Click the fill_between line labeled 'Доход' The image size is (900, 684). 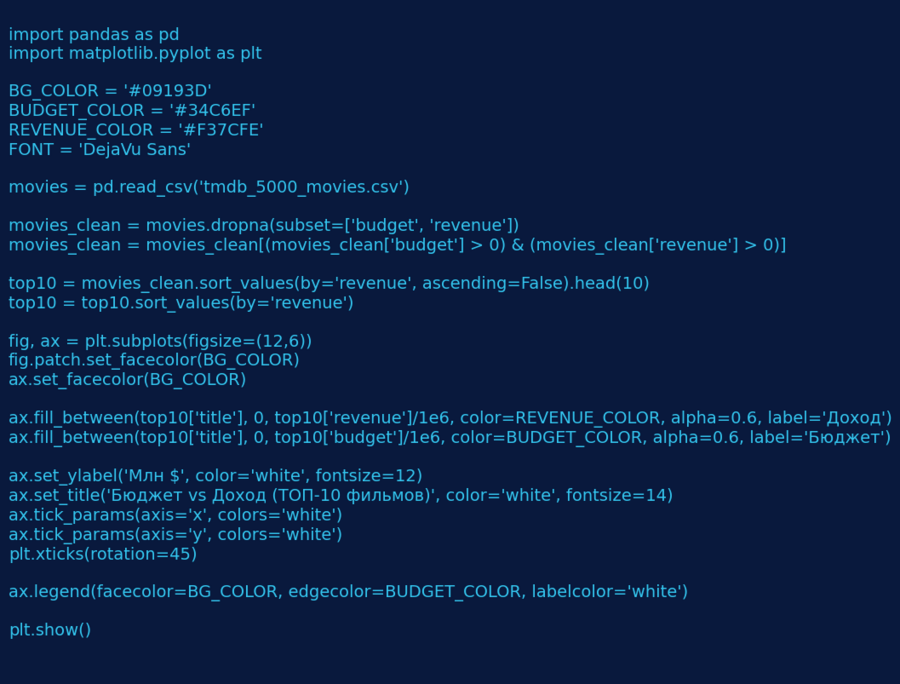450,418
